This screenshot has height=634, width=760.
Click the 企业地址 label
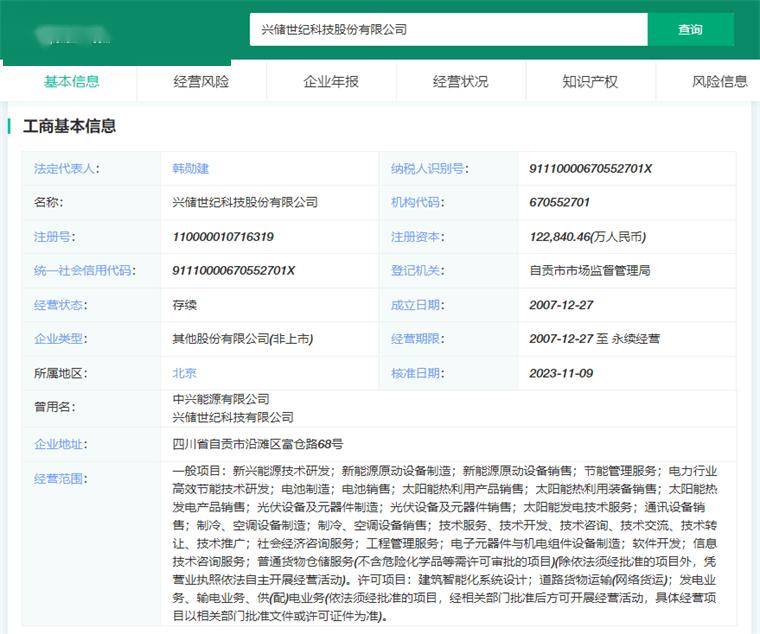coord(61,444)
